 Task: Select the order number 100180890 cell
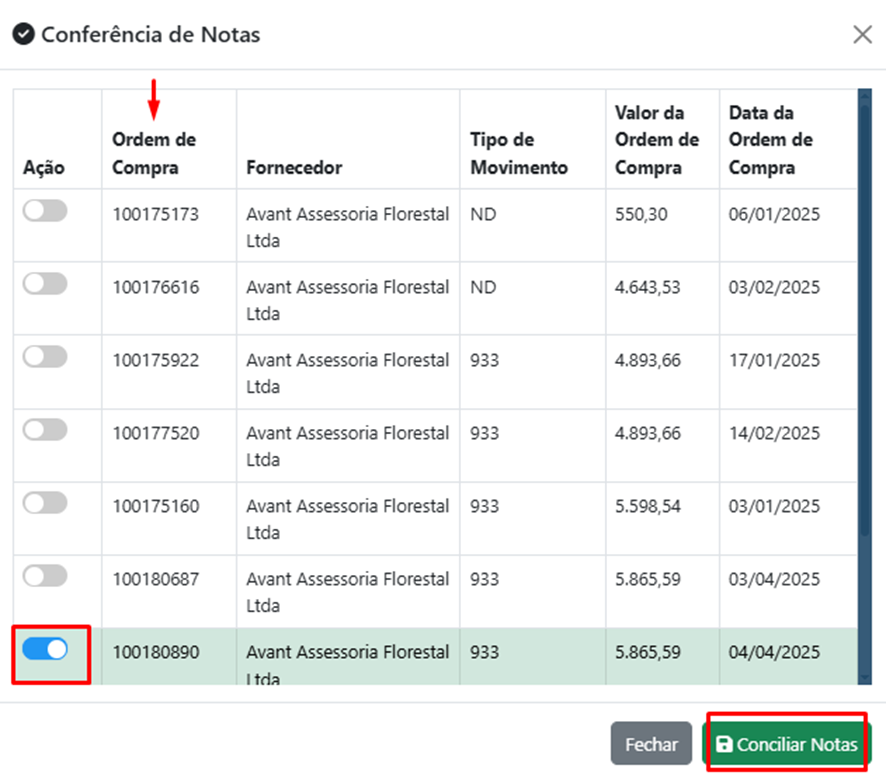pos(156,653)
